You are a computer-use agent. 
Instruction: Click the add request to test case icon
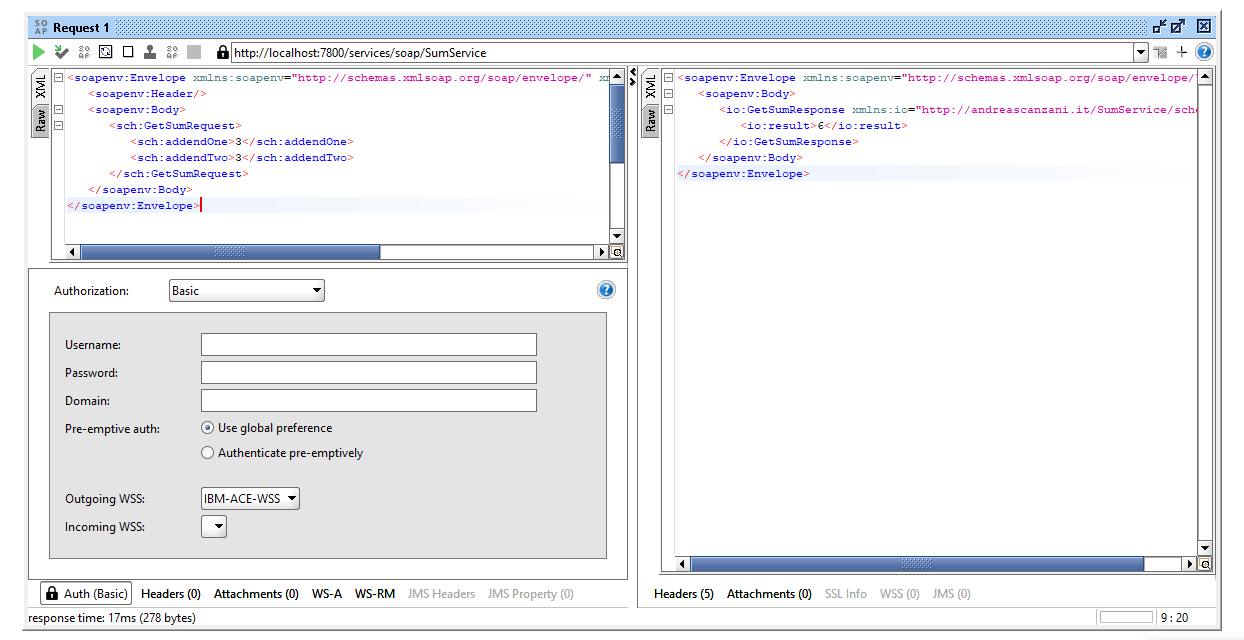click(61, 52)
